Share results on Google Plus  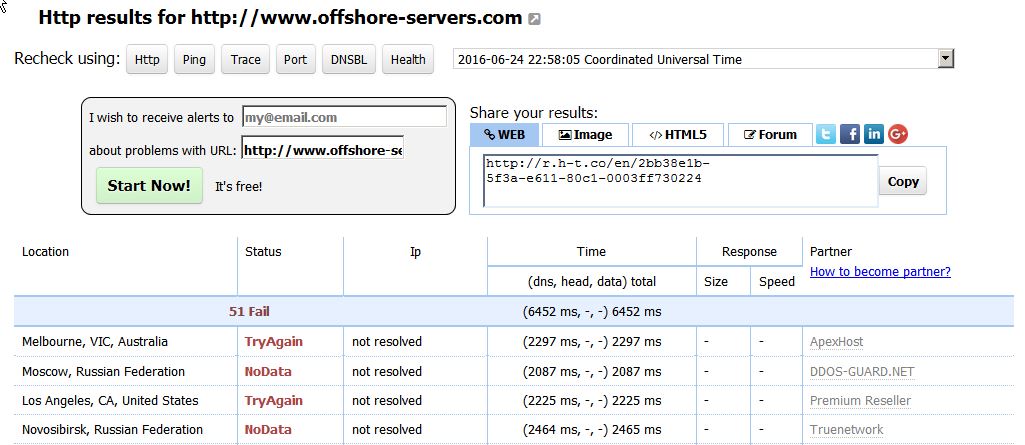(898, 135)
